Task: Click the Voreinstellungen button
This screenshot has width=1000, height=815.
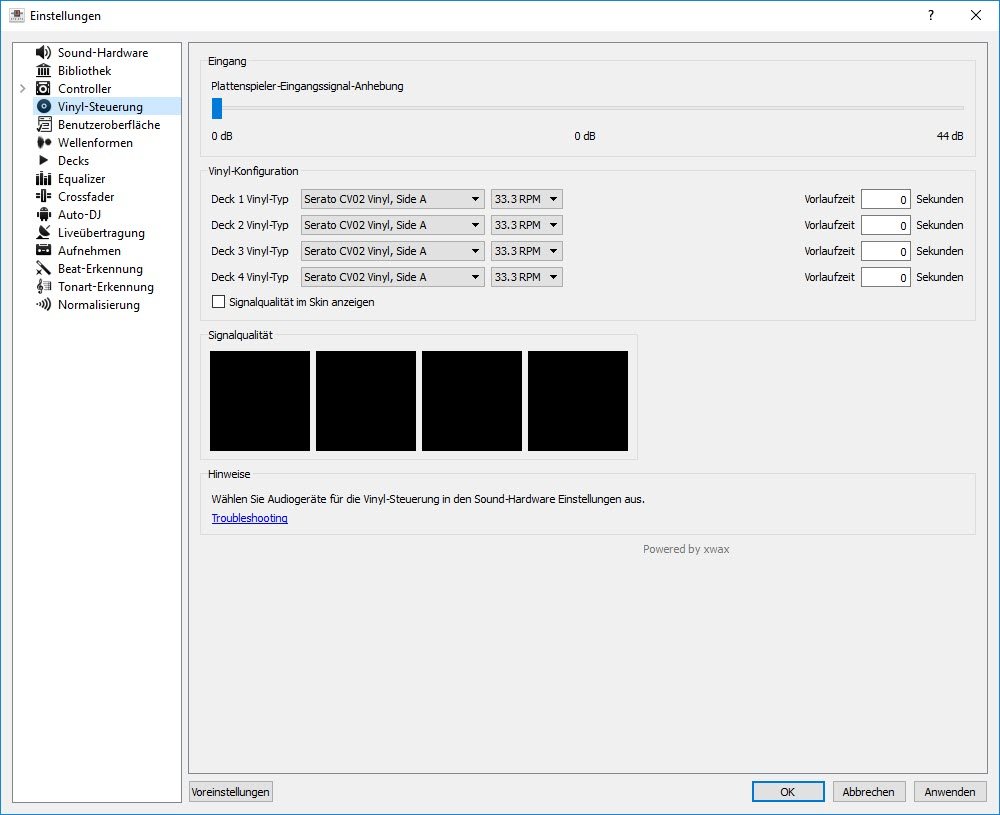Action: pyautogui.click(x=230, y=791)
